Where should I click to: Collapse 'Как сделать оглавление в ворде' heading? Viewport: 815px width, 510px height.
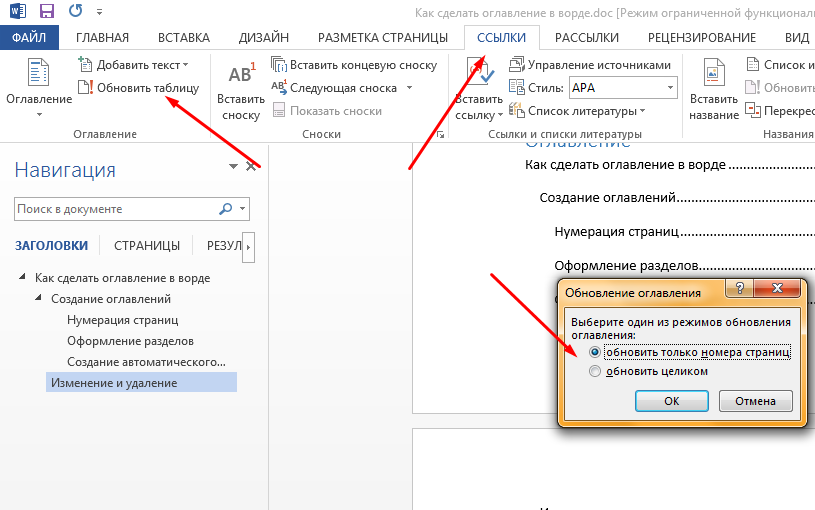pyautogui.click(x=22, y=277)
